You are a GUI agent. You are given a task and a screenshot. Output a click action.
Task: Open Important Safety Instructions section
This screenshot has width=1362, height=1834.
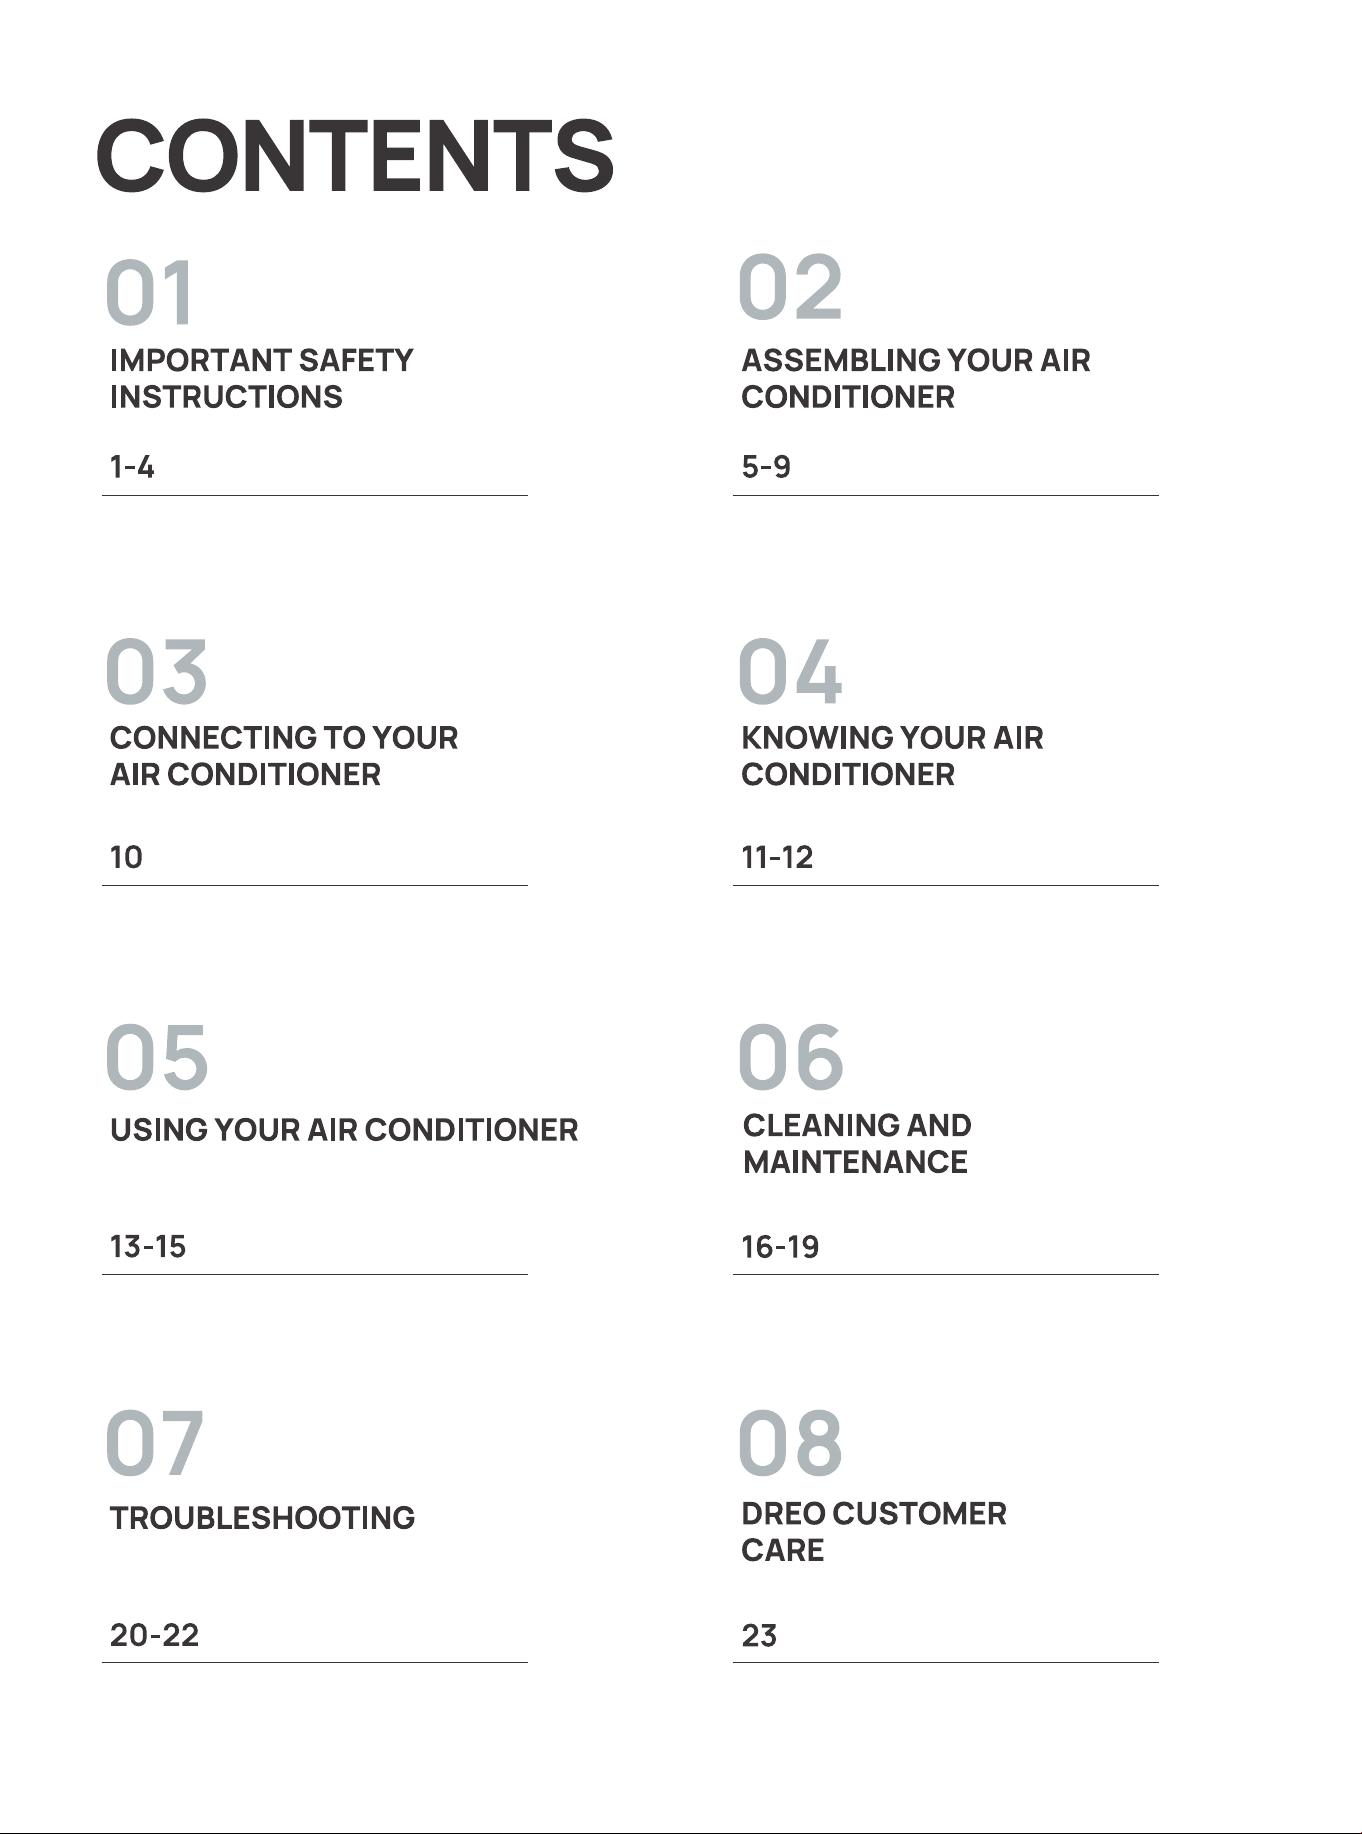point(262,378)
